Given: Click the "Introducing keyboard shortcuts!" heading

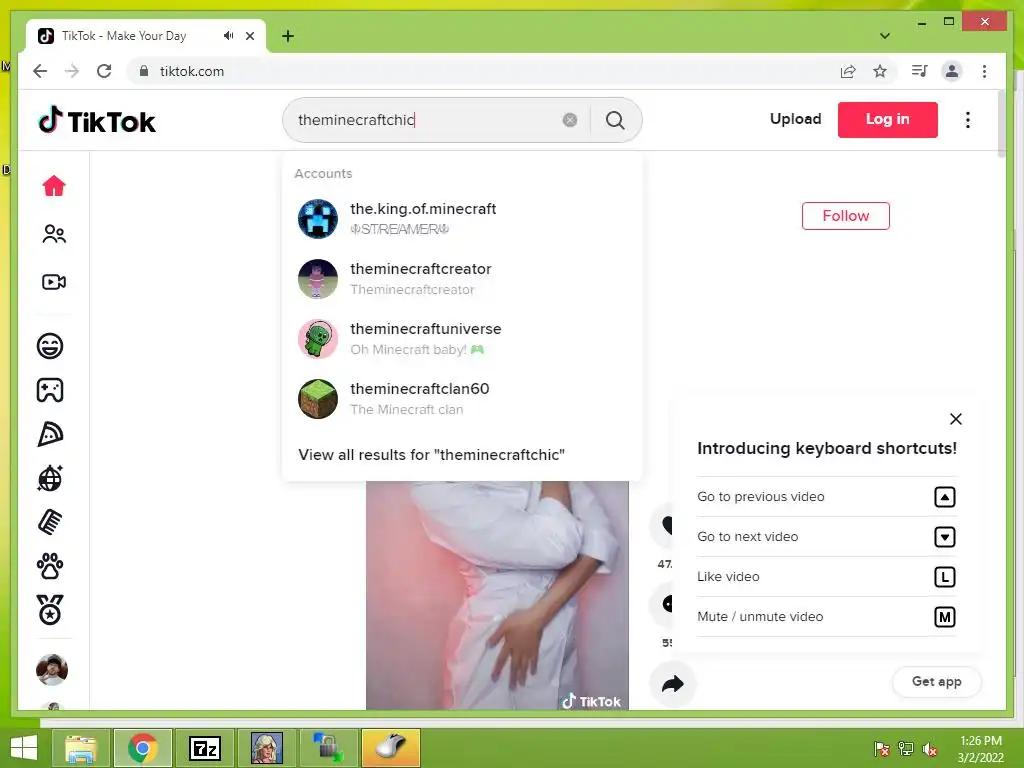Looking at the screenshot, I should pos(827,448).
